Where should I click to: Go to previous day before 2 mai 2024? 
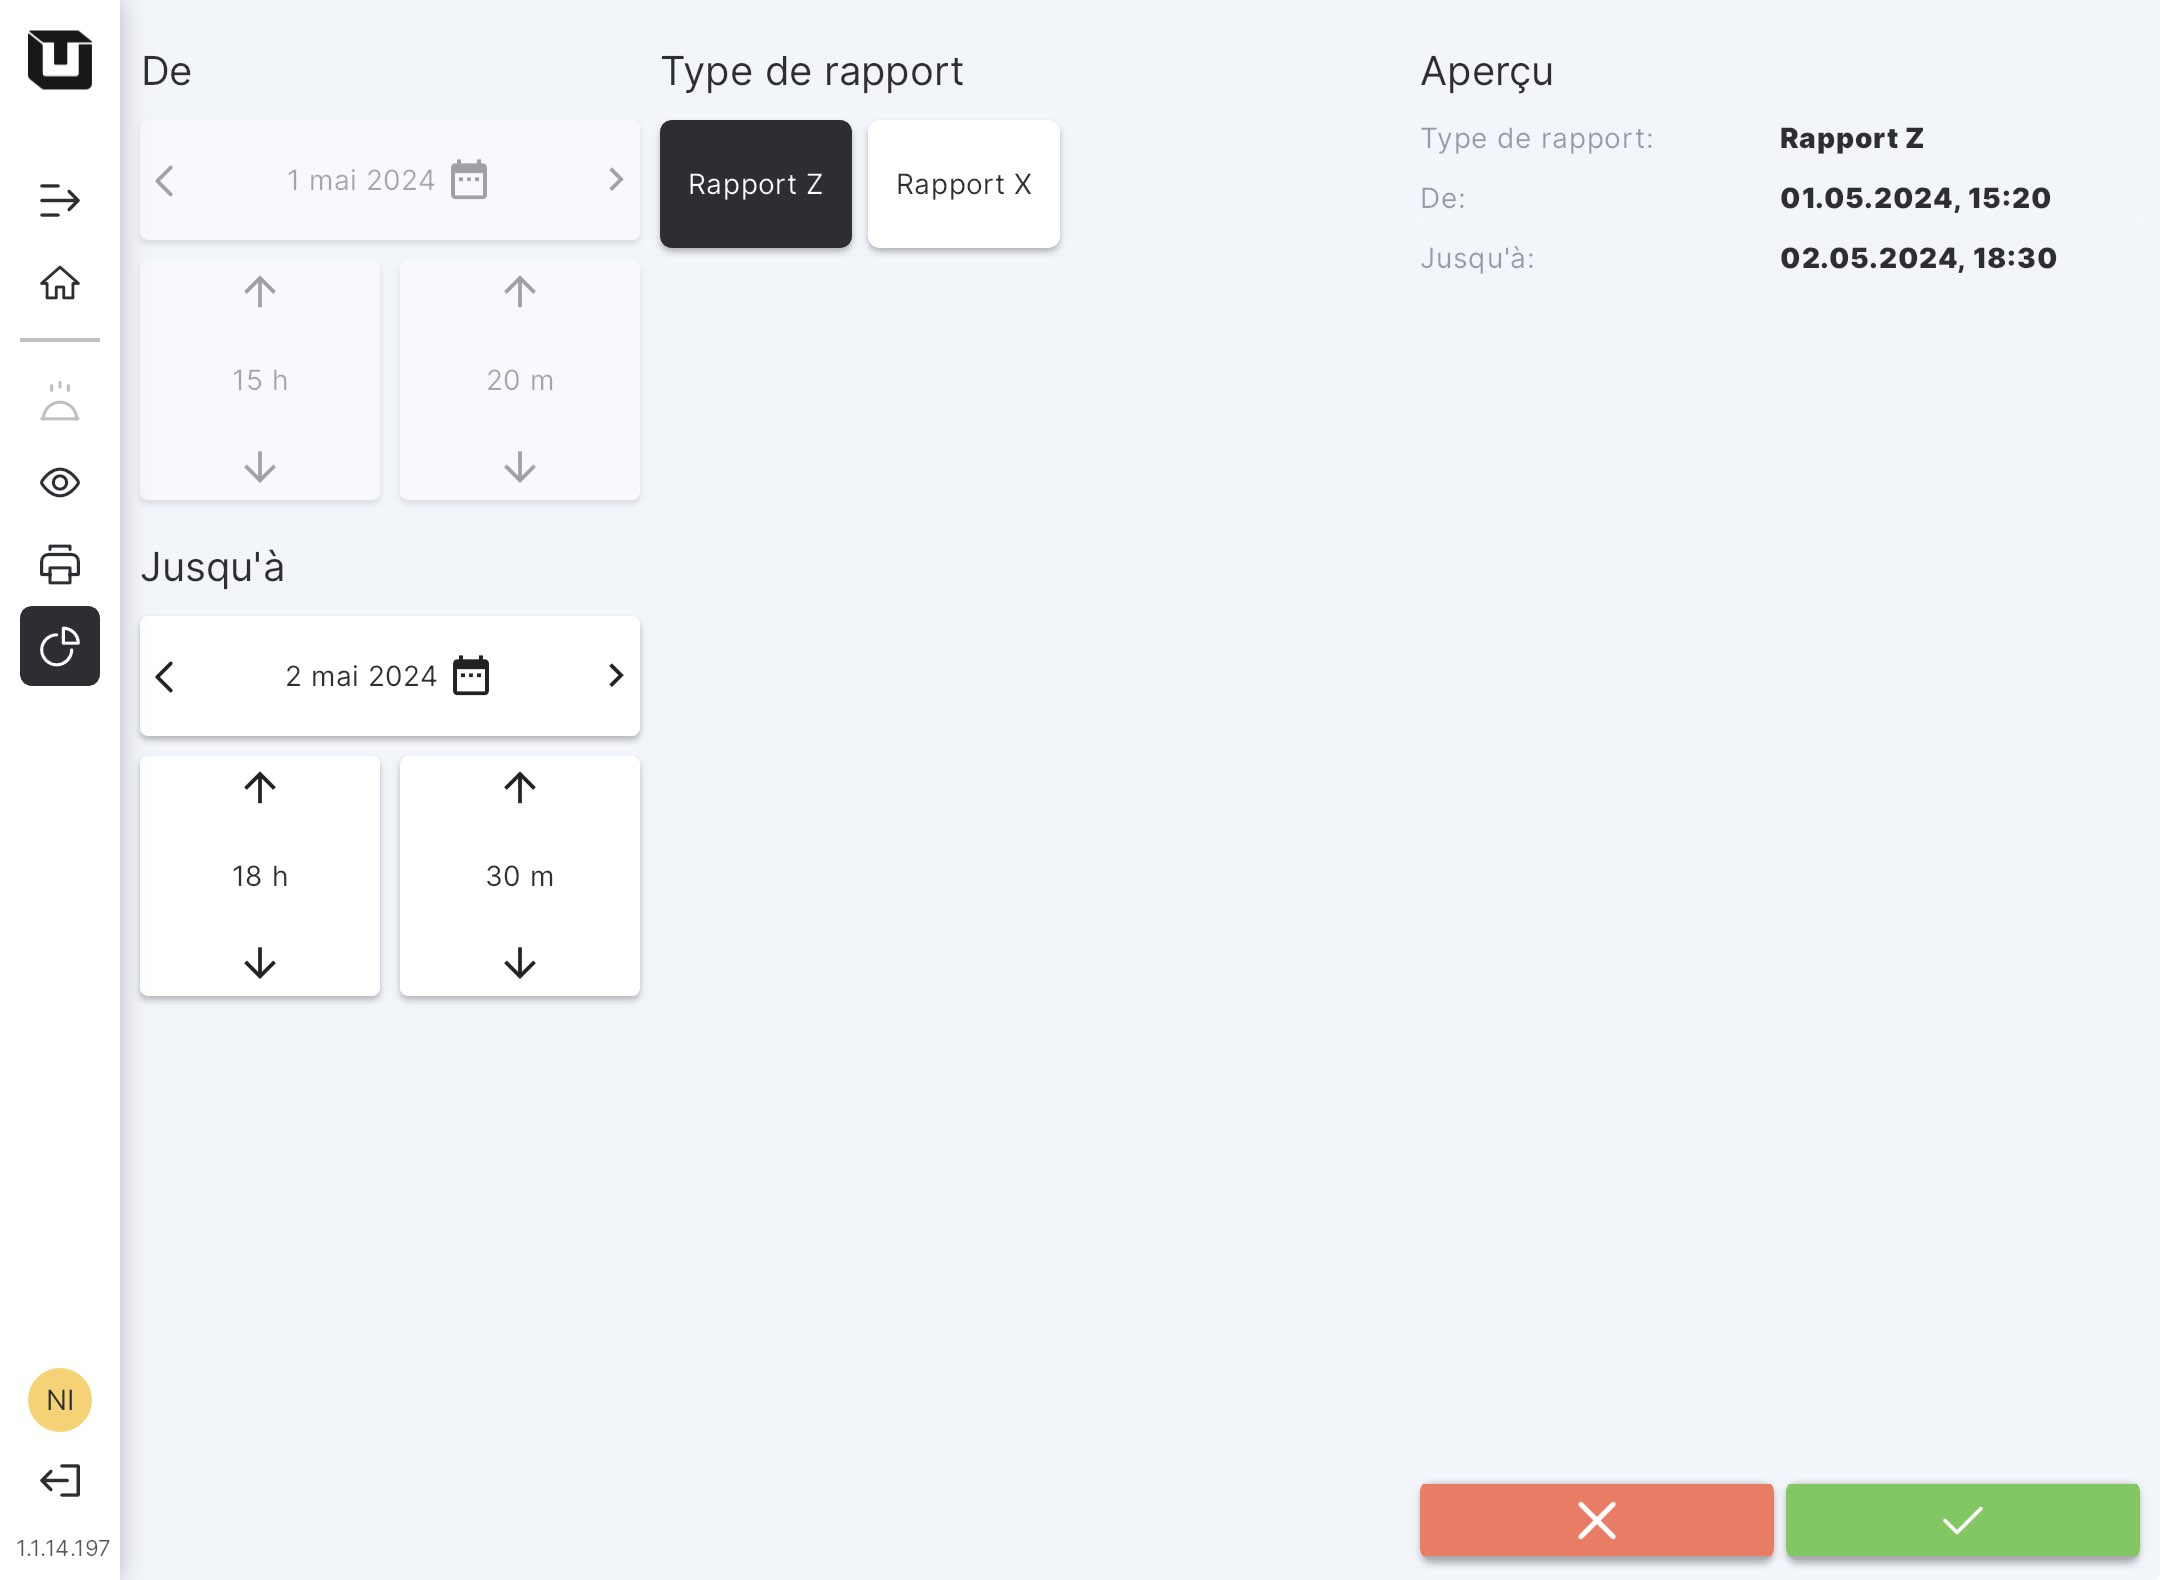pos(165,676)
